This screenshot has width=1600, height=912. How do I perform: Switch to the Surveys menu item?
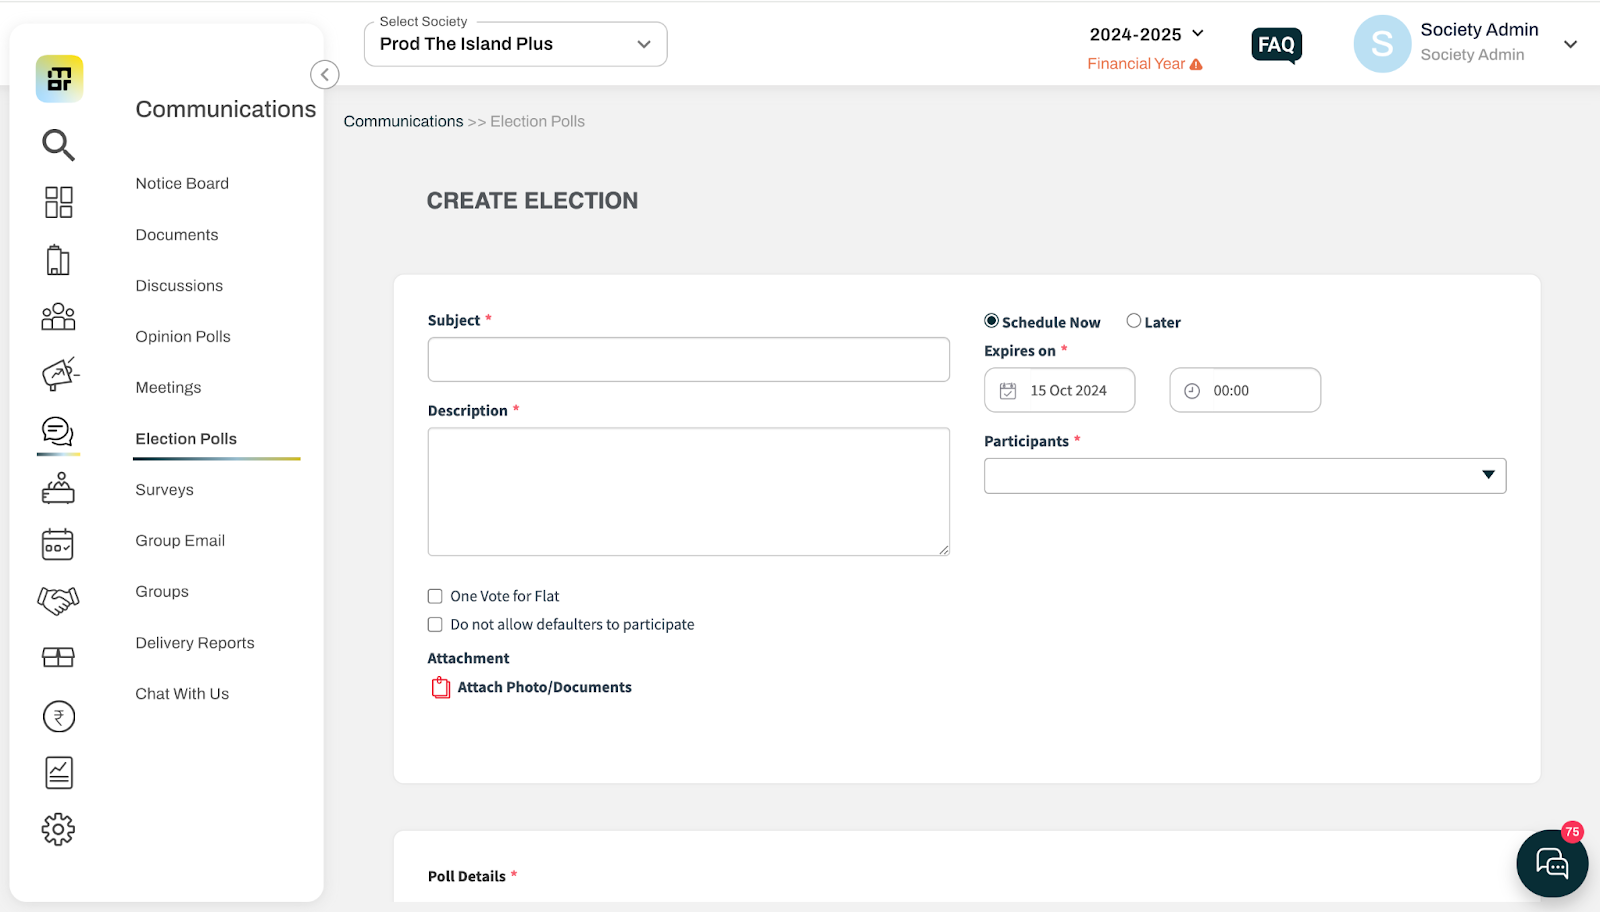click(163, 489)
